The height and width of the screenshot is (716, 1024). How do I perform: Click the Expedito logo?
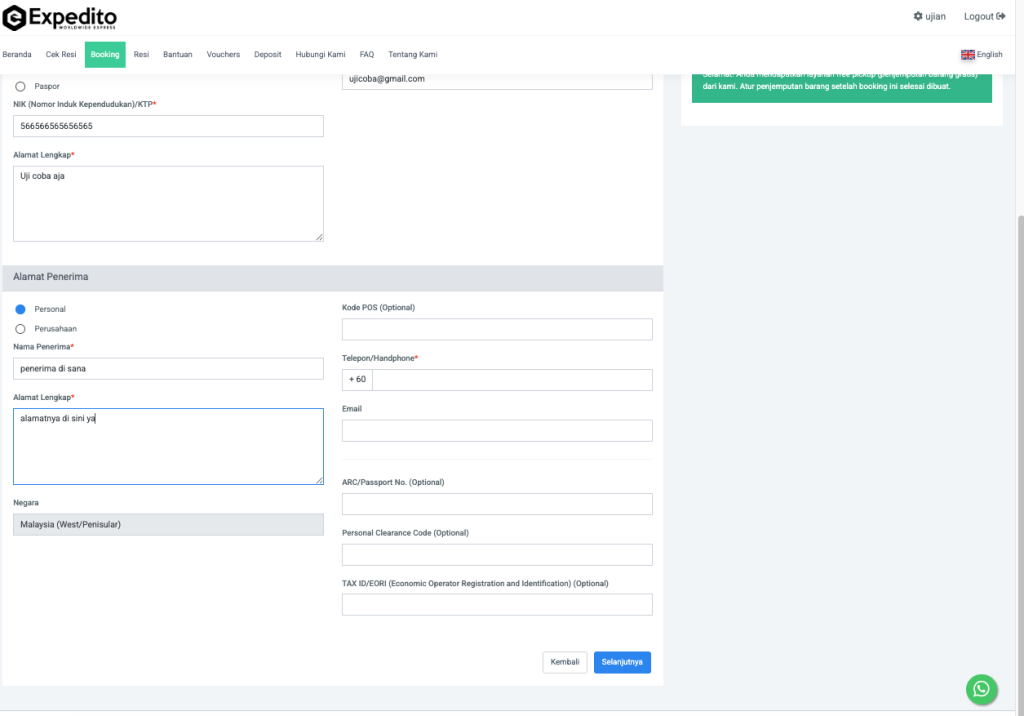[60, 17]
